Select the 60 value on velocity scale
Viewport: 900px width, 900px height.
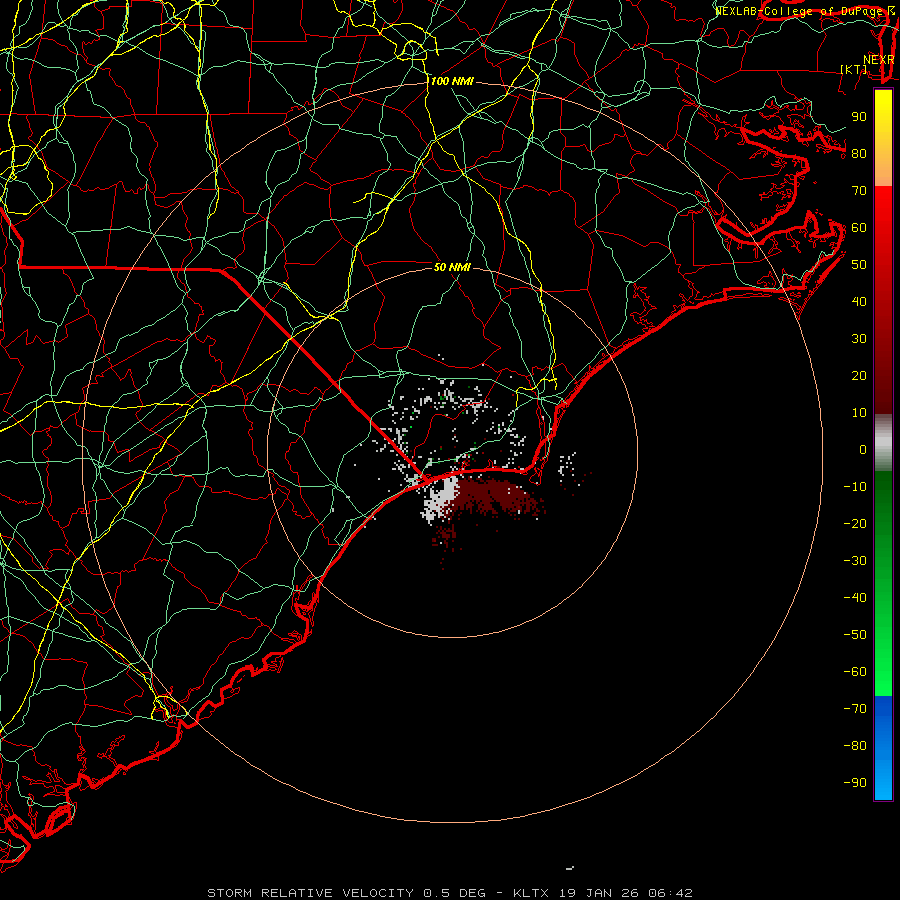859,228
